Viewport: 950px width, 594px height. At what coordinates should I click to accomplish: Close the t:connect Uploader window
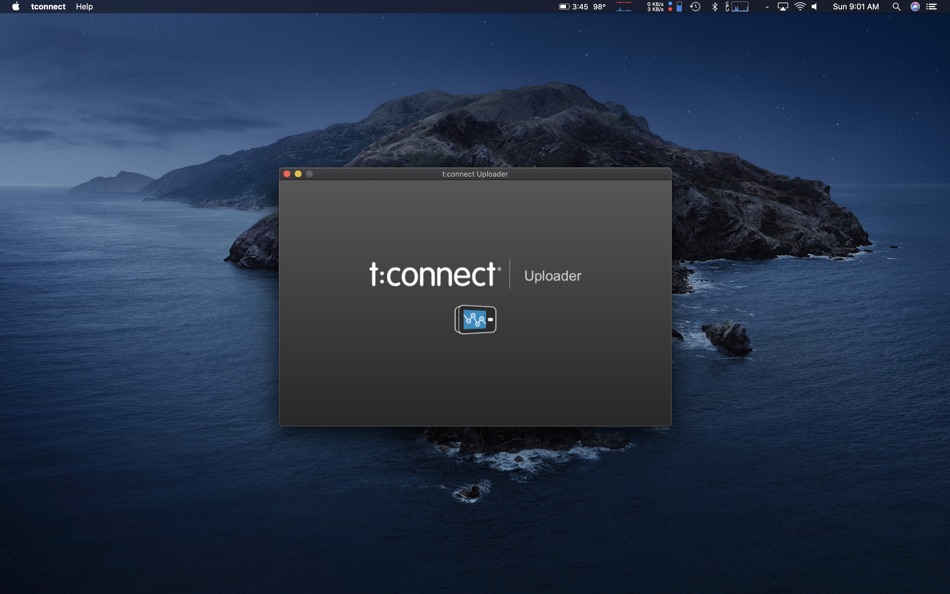[x=287, y=174]
